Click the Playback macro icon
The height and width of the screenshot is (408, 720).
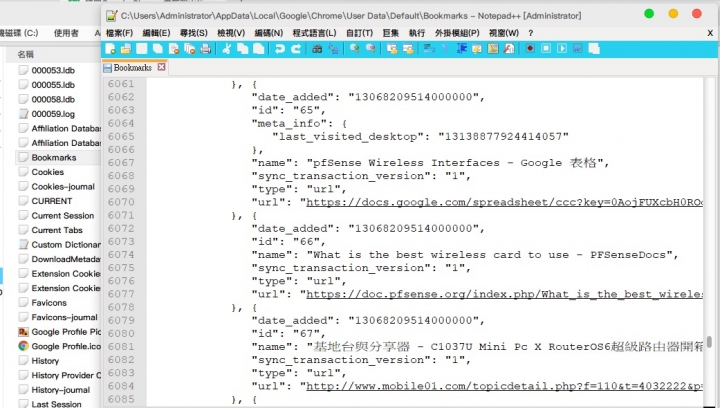pos(562,49)
